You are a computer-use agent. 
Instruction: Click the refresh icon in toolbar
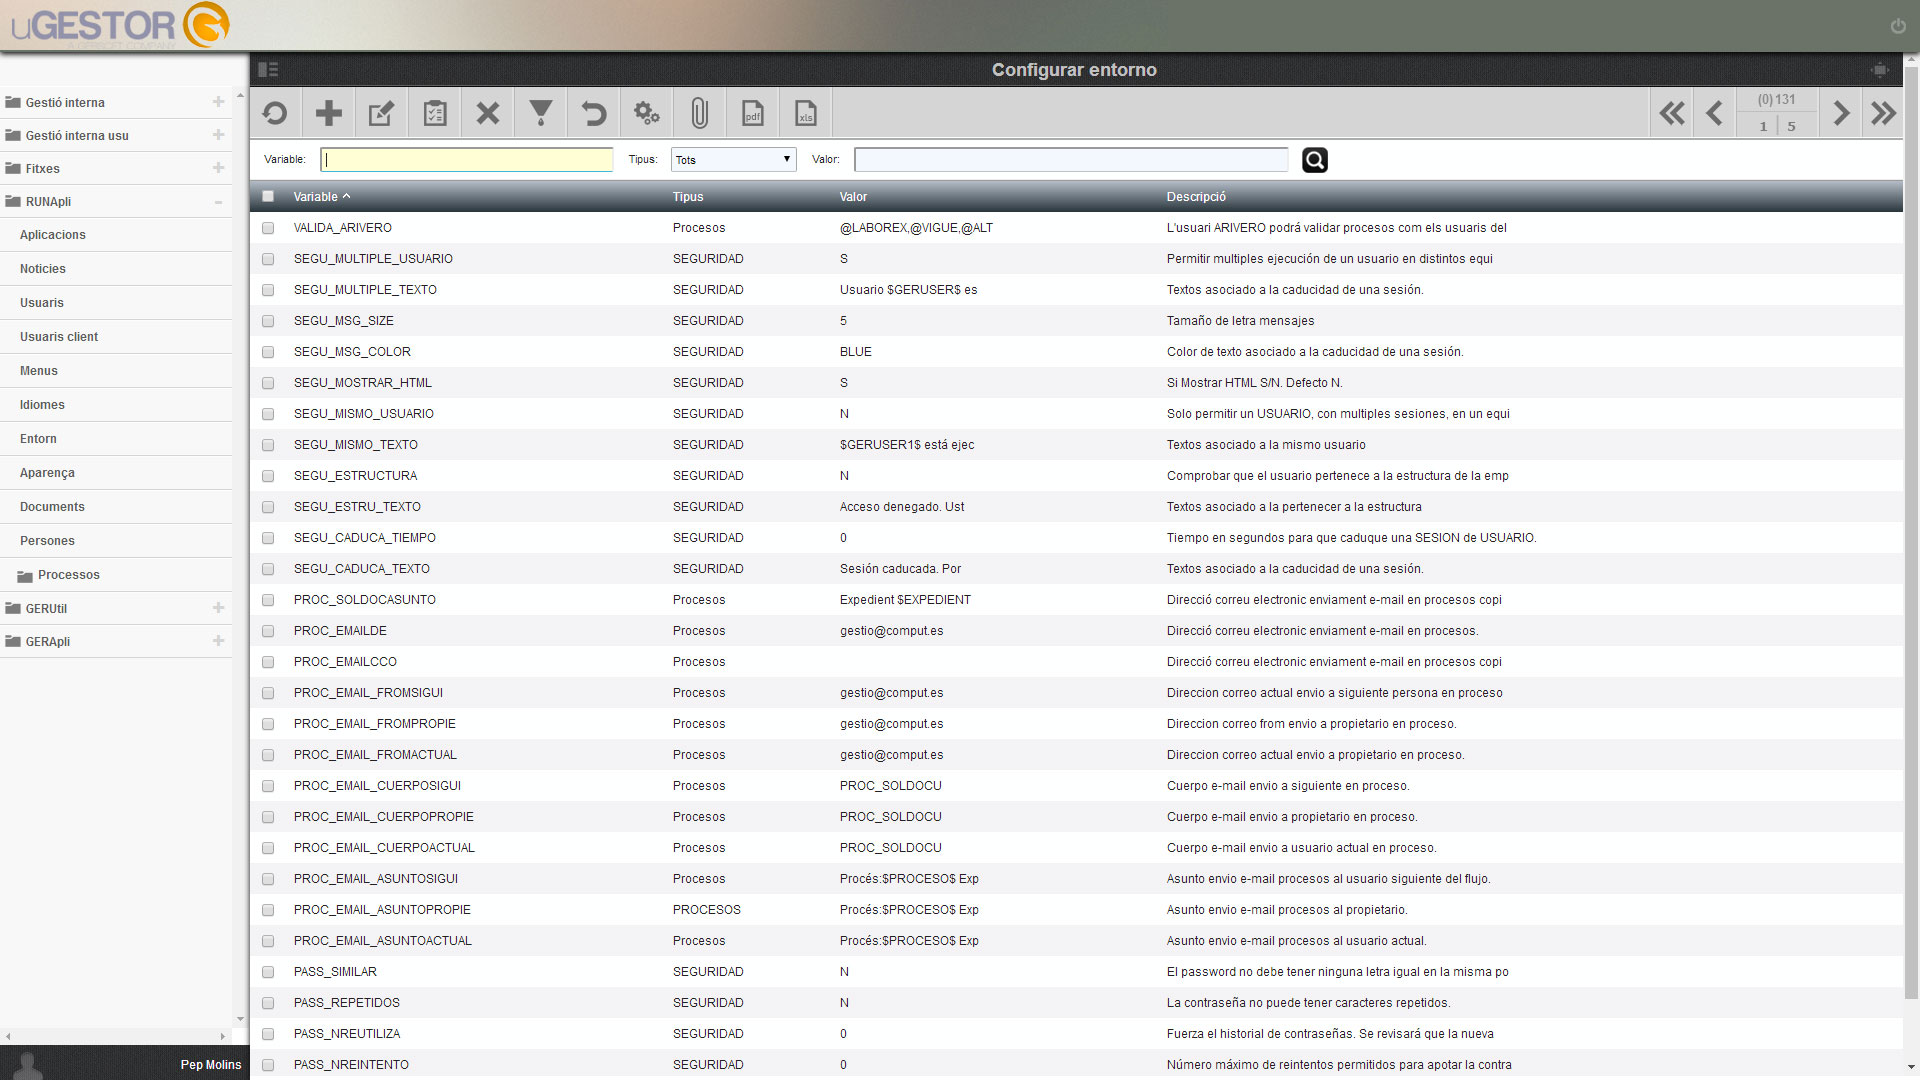(275, 113)
